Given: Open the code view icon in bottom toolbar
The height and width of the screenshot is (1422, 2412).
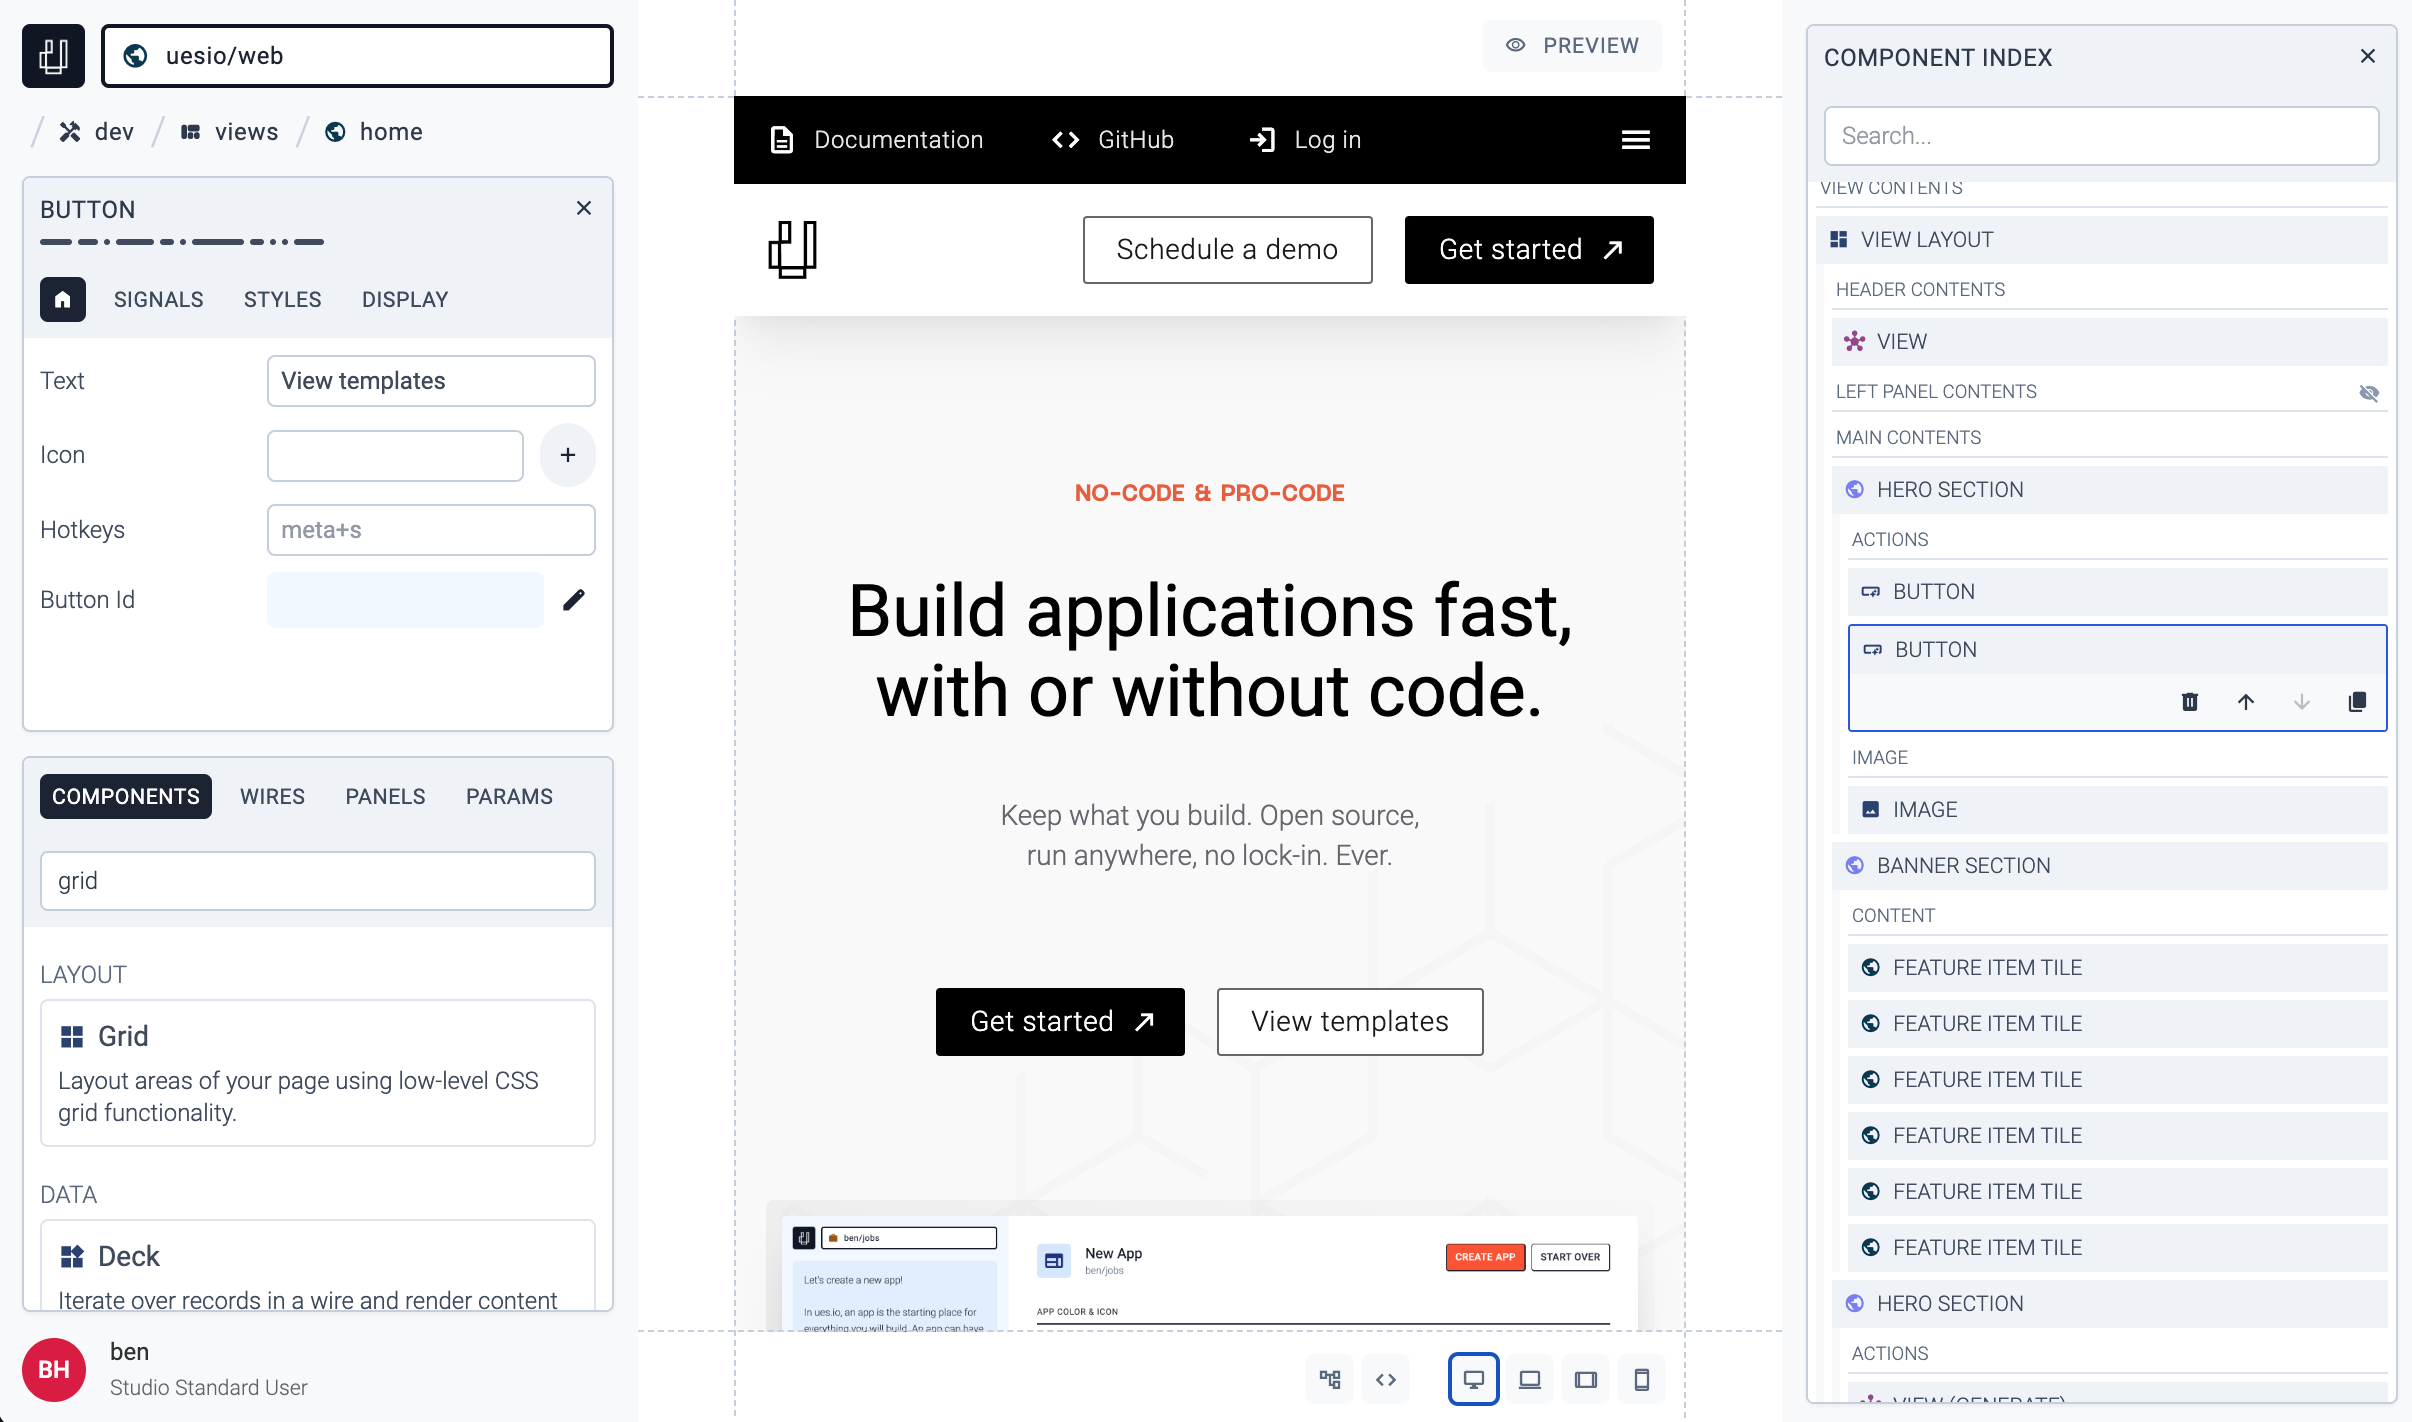Looking at the screenshot, I should pyautogui.click(x=1386, y=1380).
